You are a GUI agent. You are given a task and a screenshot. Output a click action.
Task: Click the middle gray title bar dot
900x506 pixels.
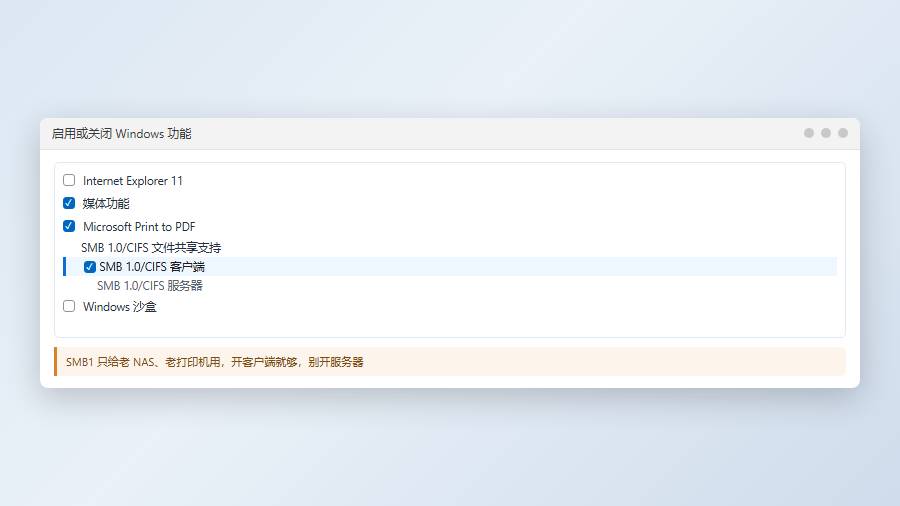pos(826,133)
